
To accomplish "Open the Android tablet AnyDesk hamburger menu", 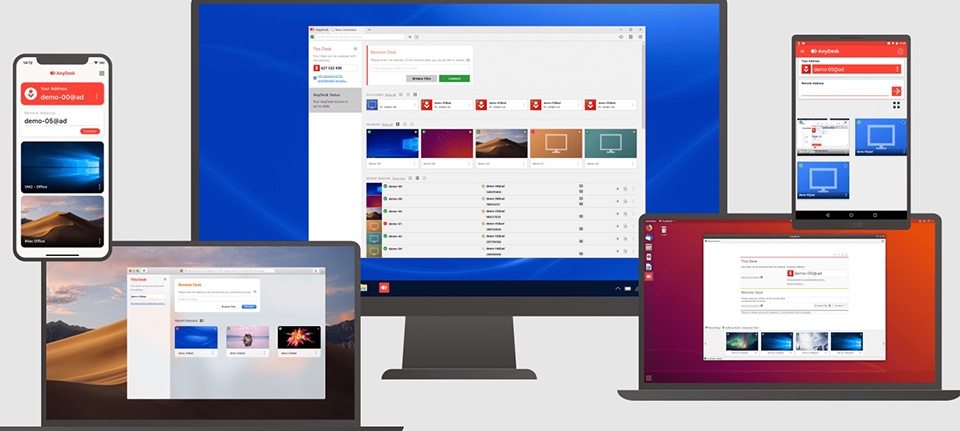I will pos(803,51).
